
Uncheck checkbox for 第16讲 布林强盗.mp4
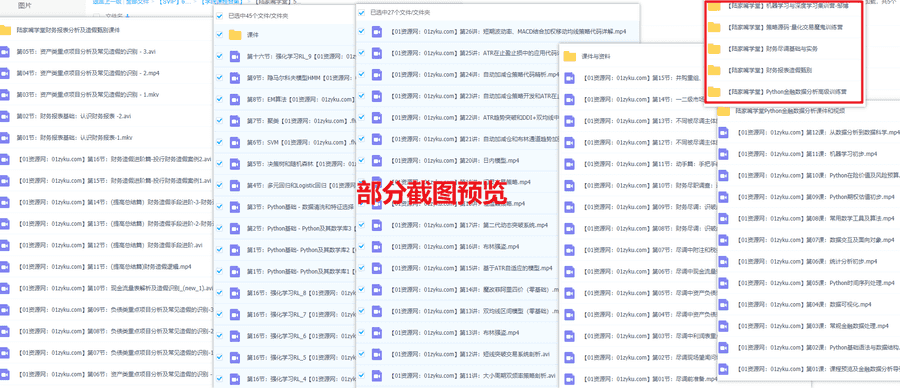pos(362,246)
